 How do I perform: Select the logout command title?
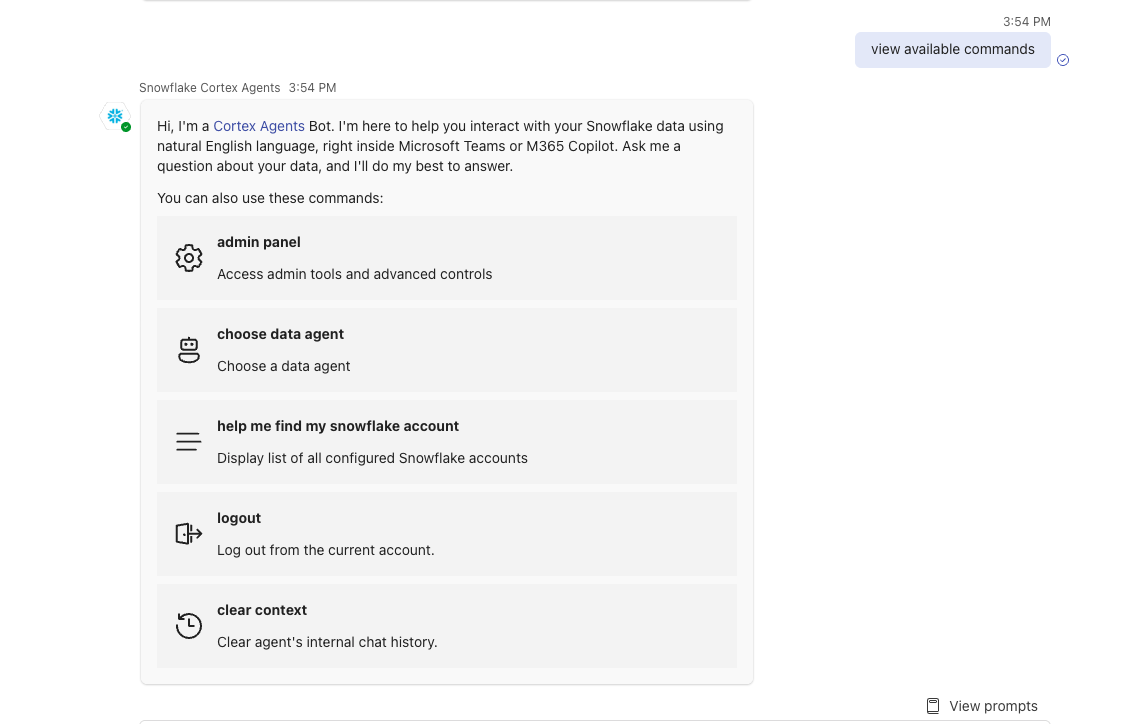point(239,518)
